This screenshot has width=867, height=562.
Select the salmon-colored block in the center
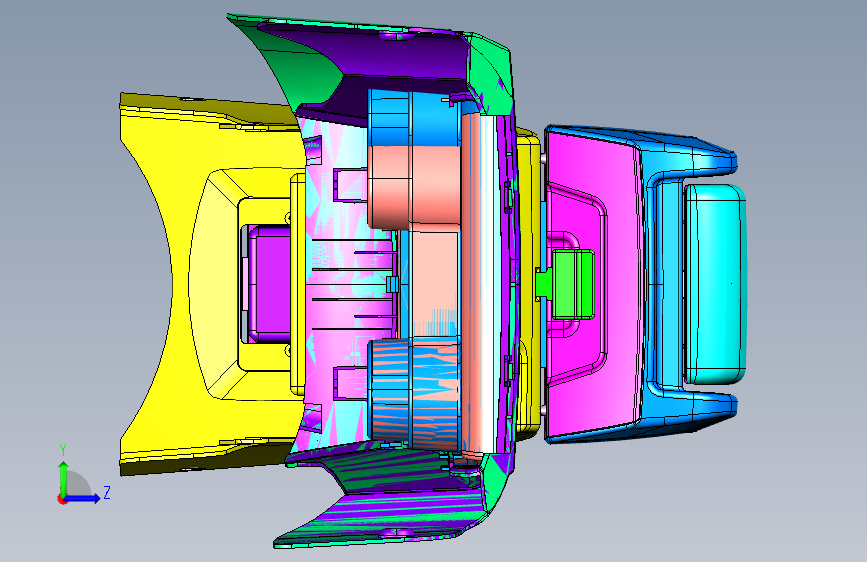coord(414,188)
